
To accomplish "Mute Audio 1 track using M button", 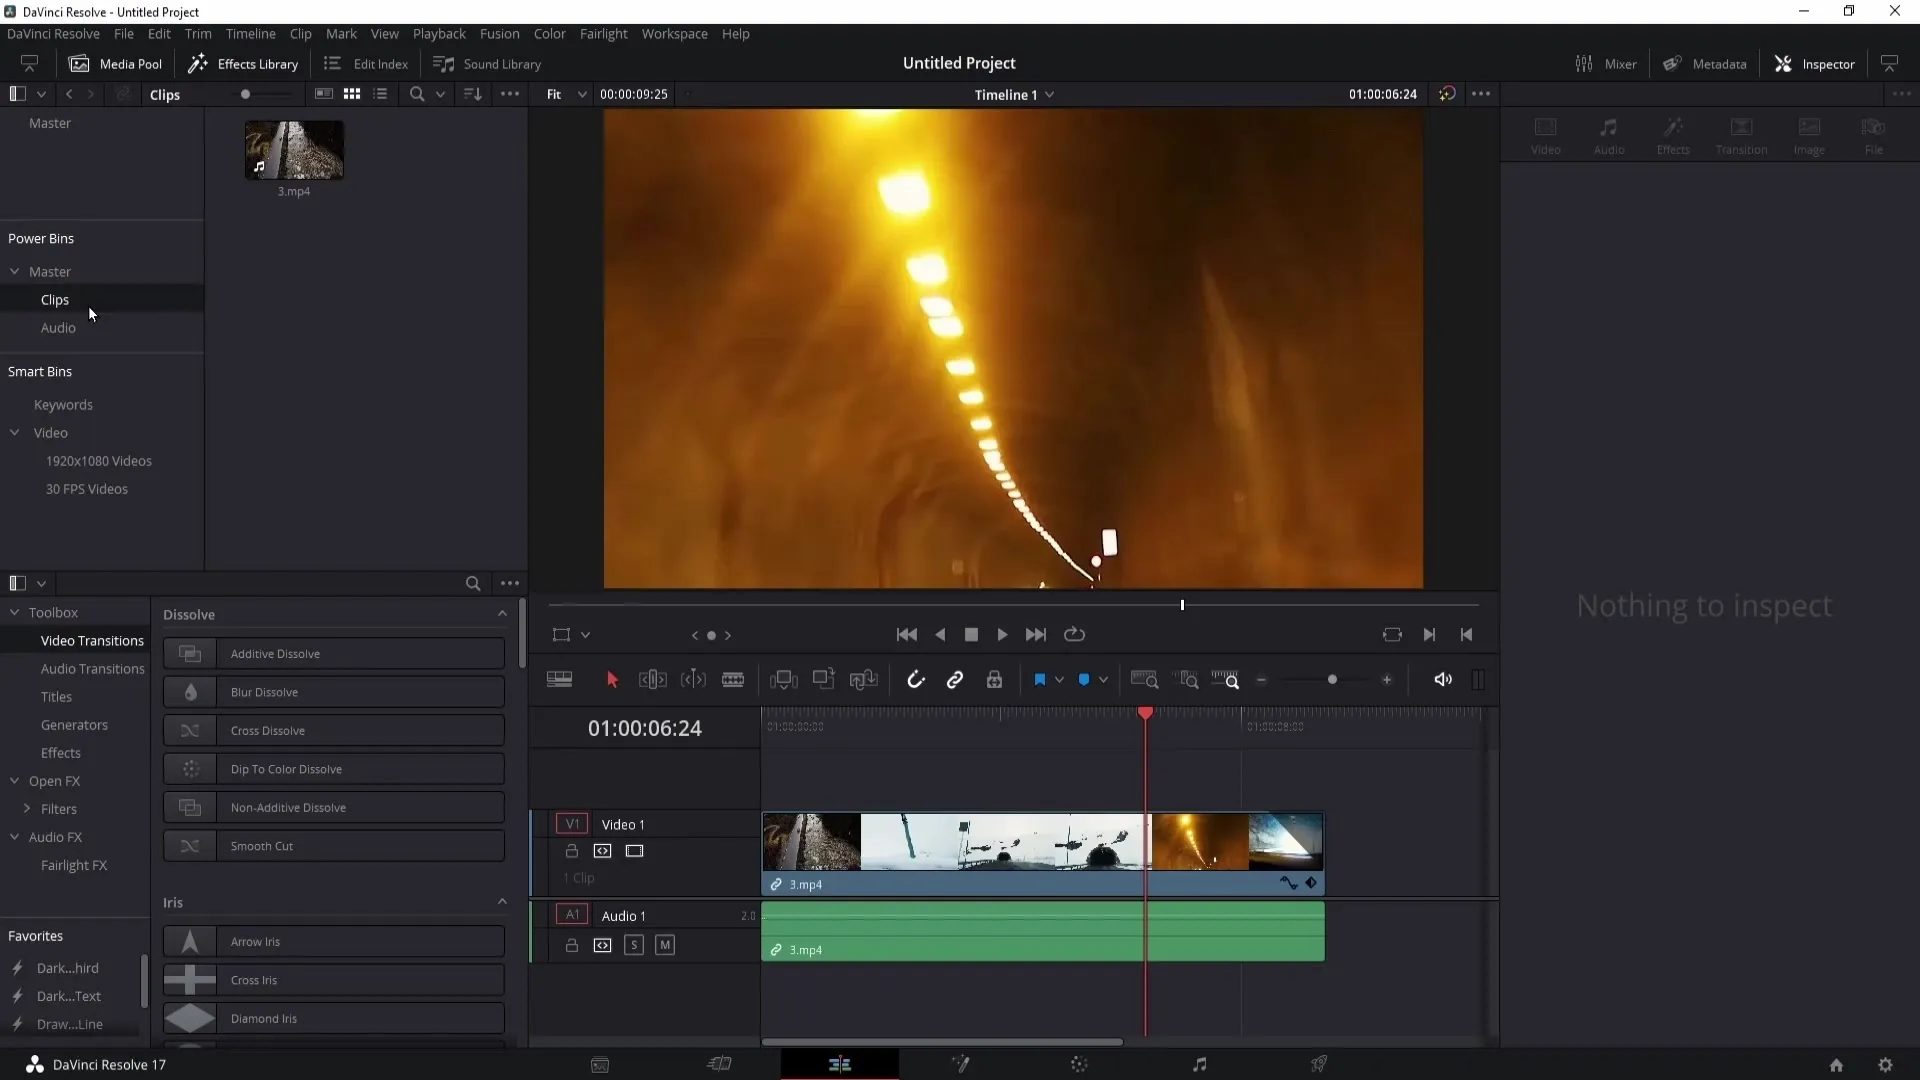I will pyautogui.click(x=665, y=945).
